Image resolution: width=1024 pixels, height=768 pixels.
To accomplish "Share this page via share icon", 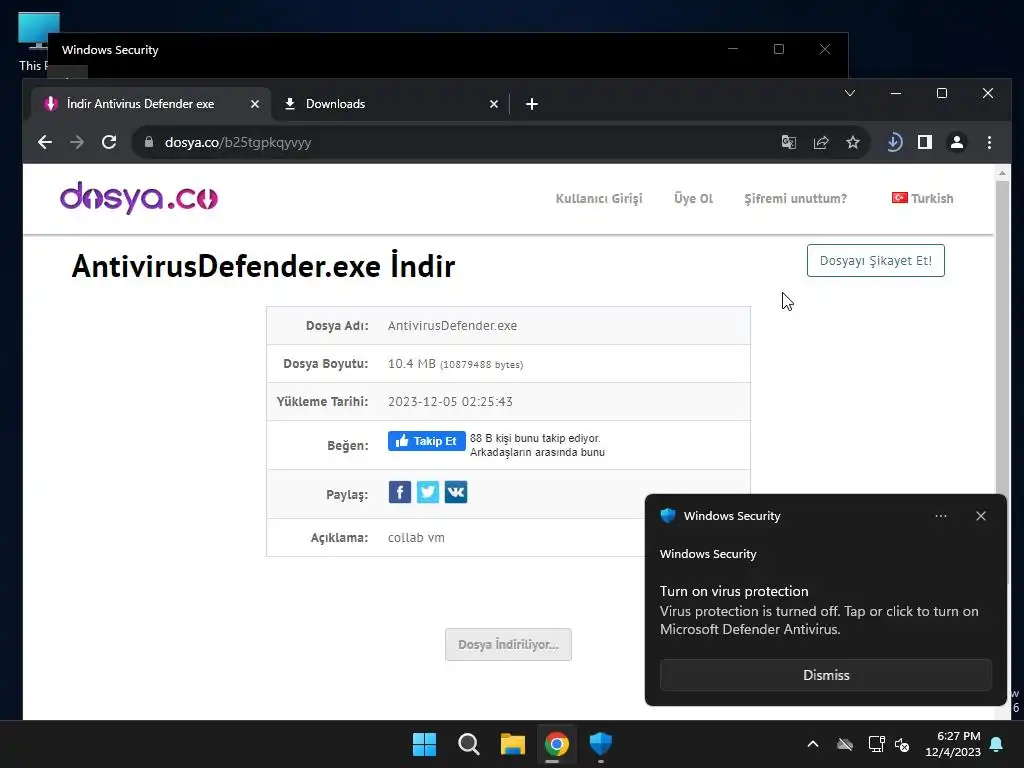I will pos(821,142).
